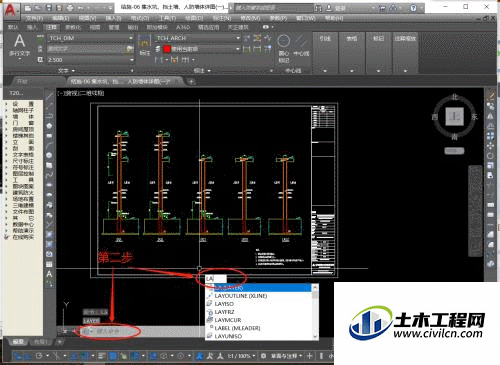This screenshot has height=365, width=500.
Task: Click the dynamic input box showing LA
Action: point(216,279)
